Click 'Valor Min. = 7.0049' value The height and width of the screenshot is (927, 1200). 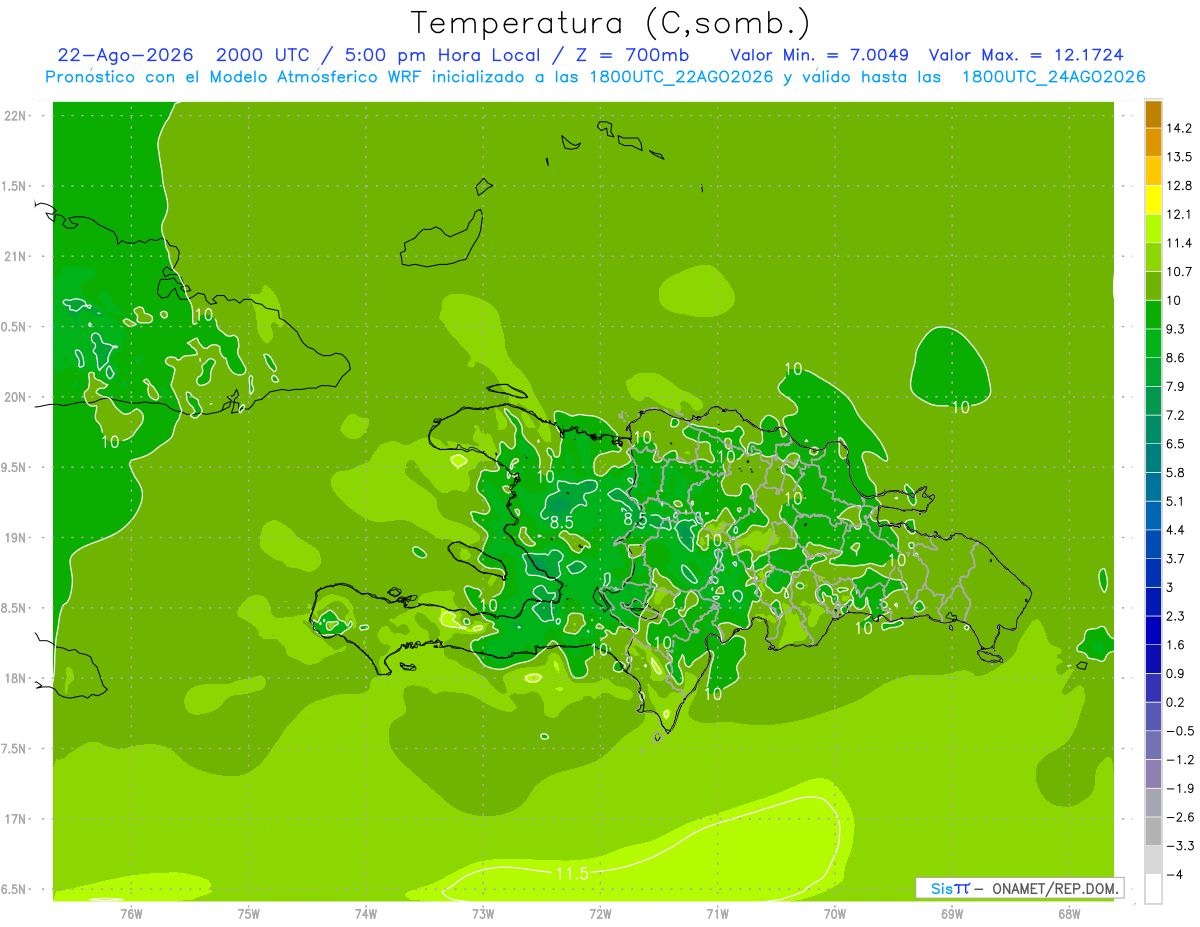[820, 55]
